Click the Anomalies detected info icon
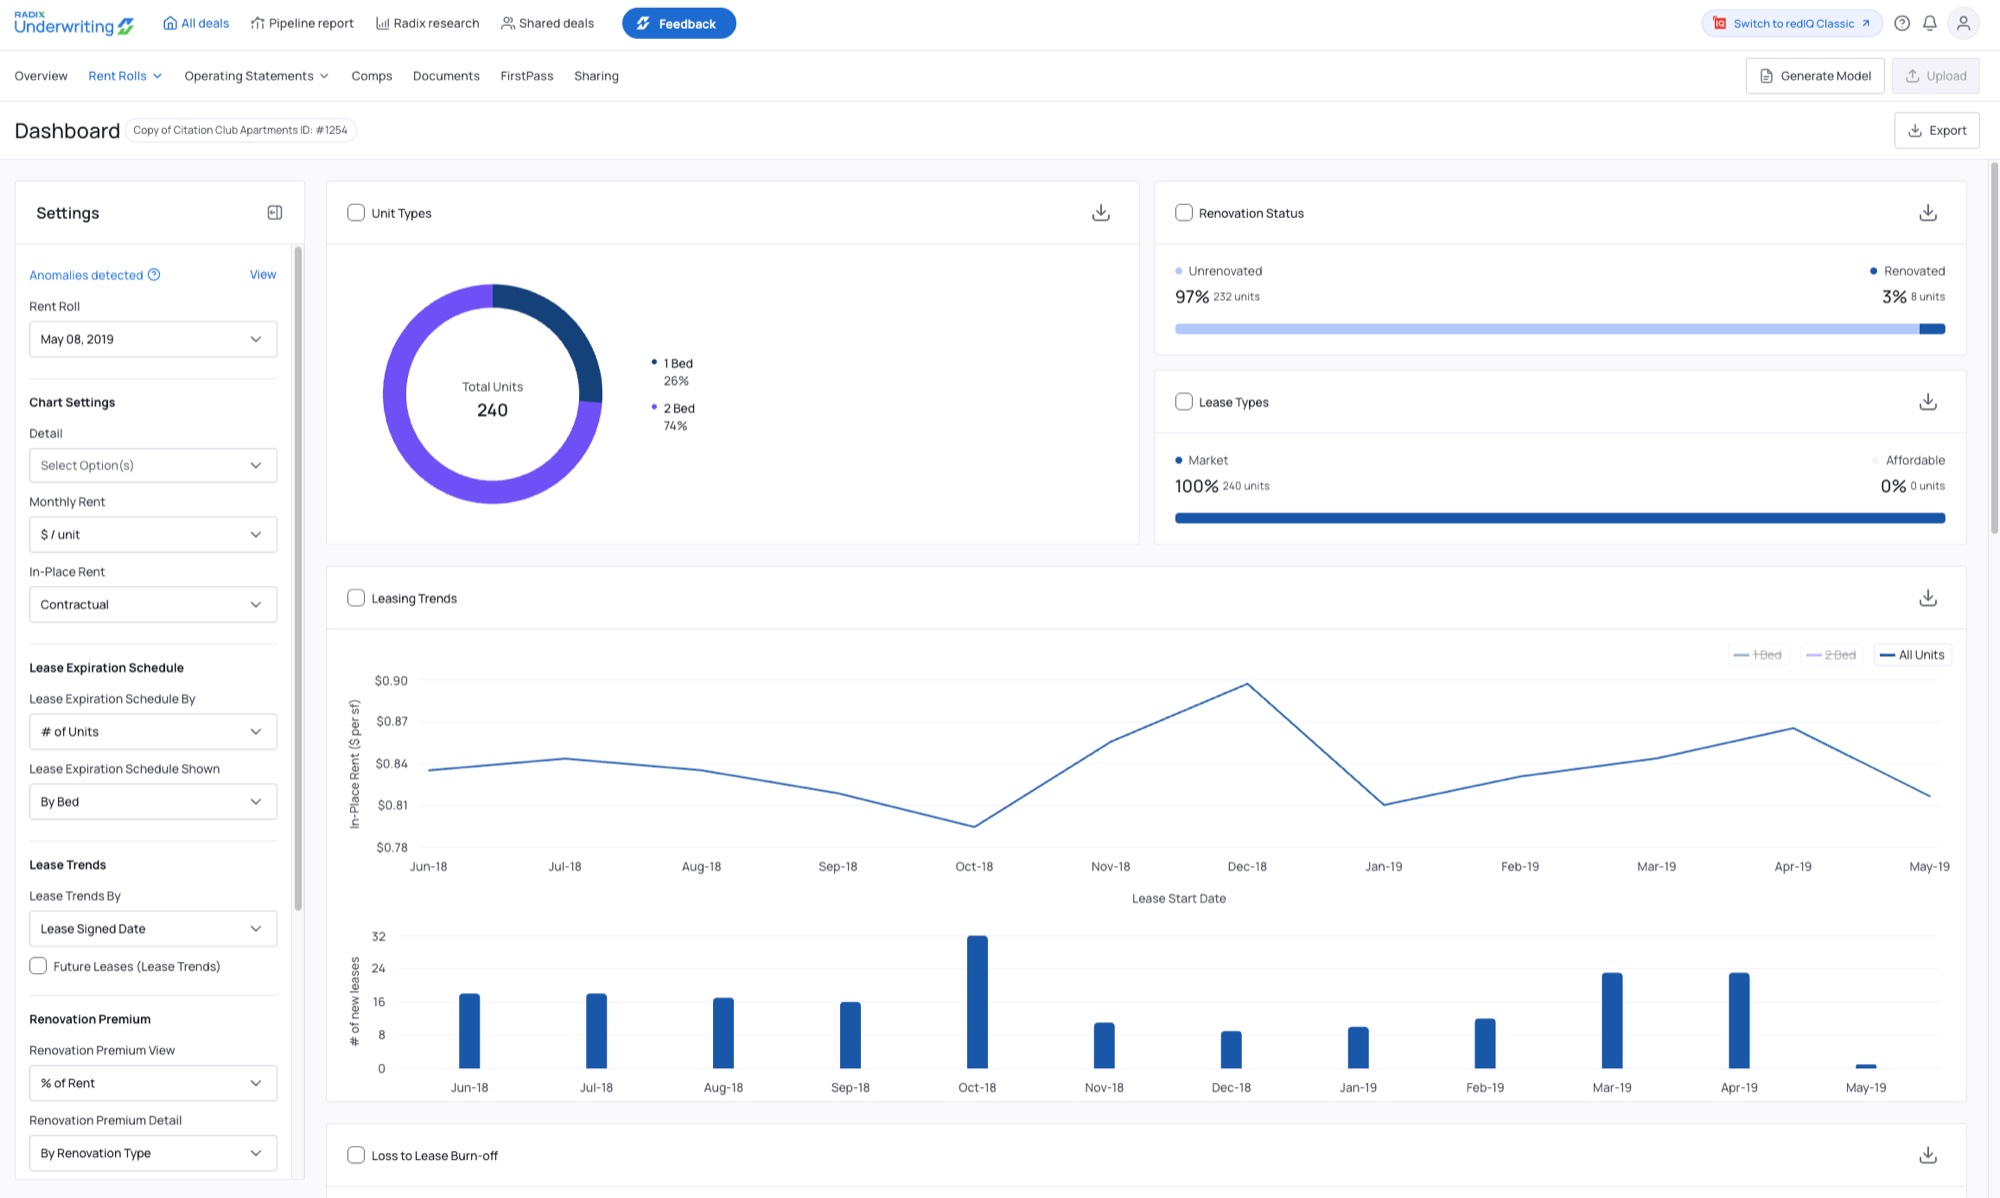Image resolution: width=2000 pixels, height=1198 pixels. point(154,275)
